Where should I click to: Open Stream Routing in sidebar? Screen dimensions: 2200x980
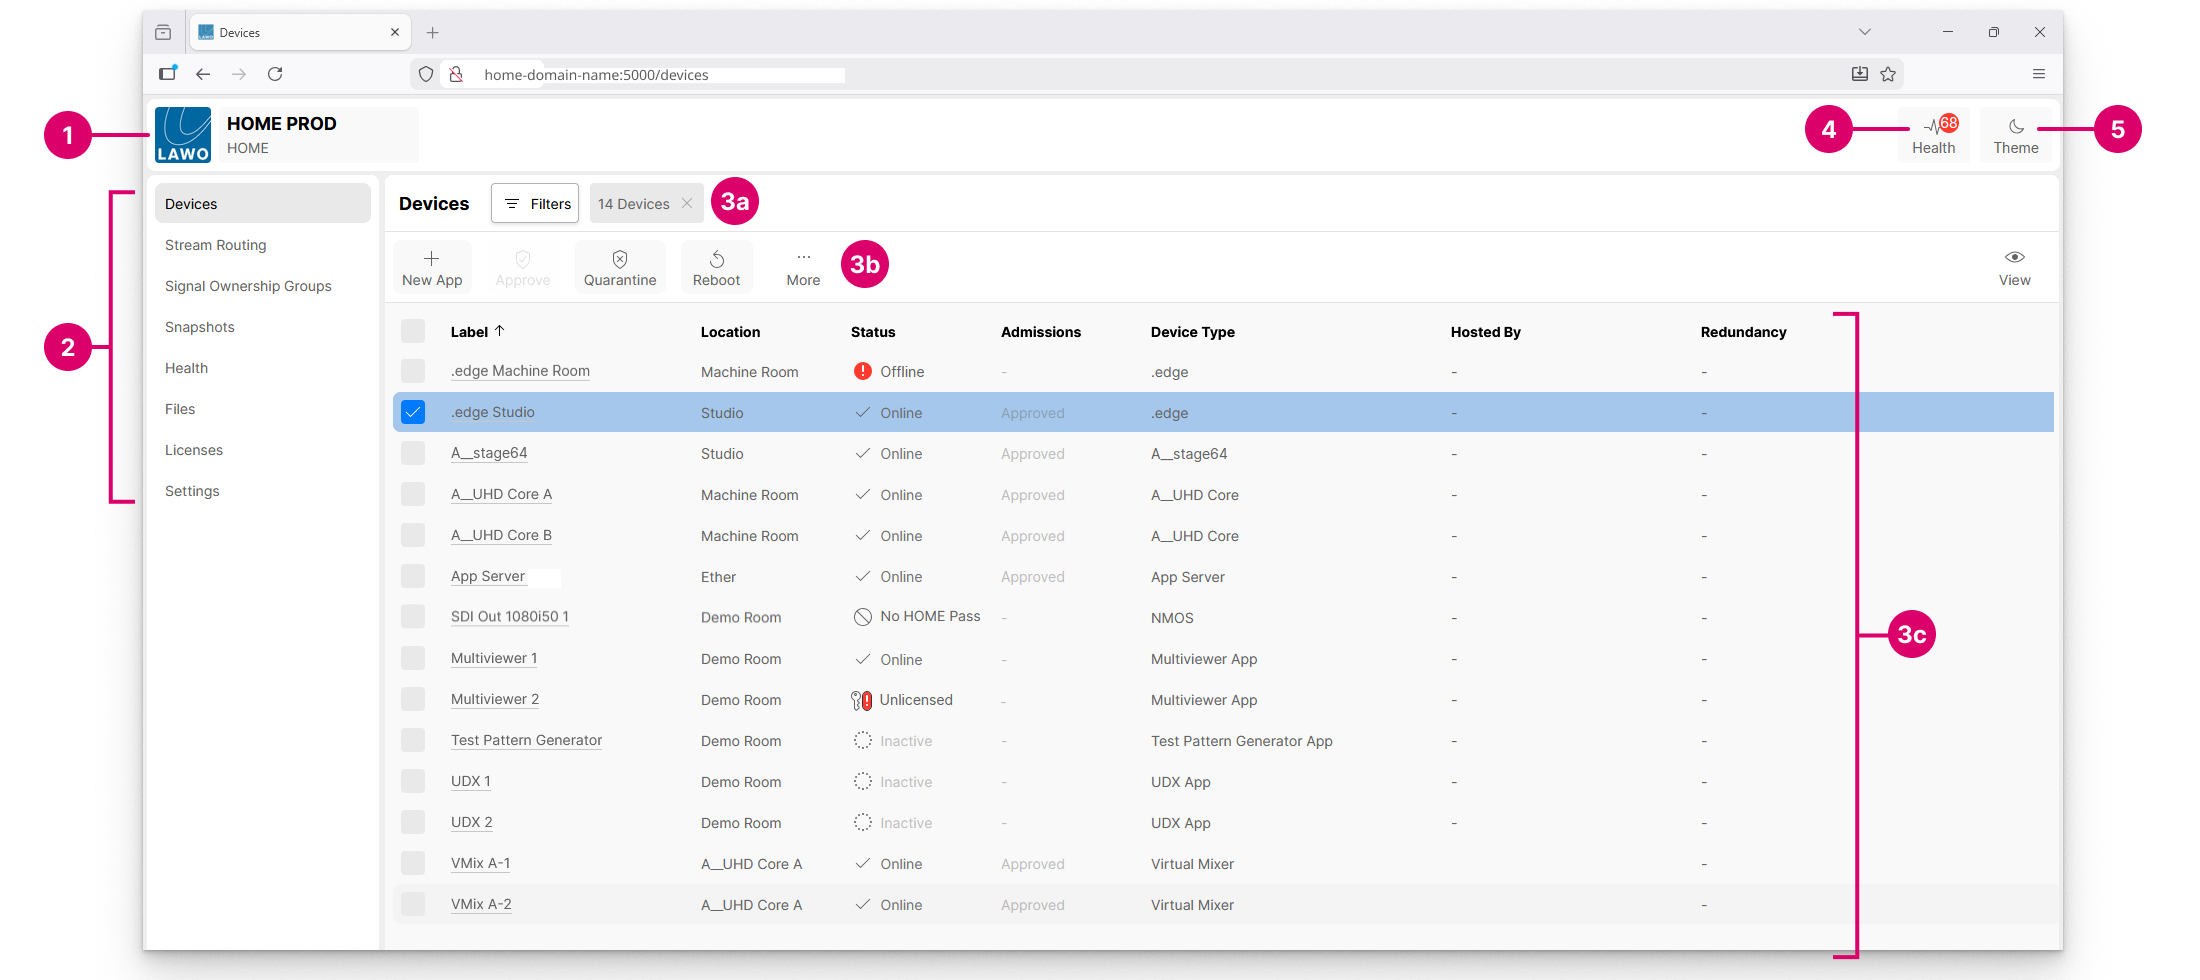216,245
